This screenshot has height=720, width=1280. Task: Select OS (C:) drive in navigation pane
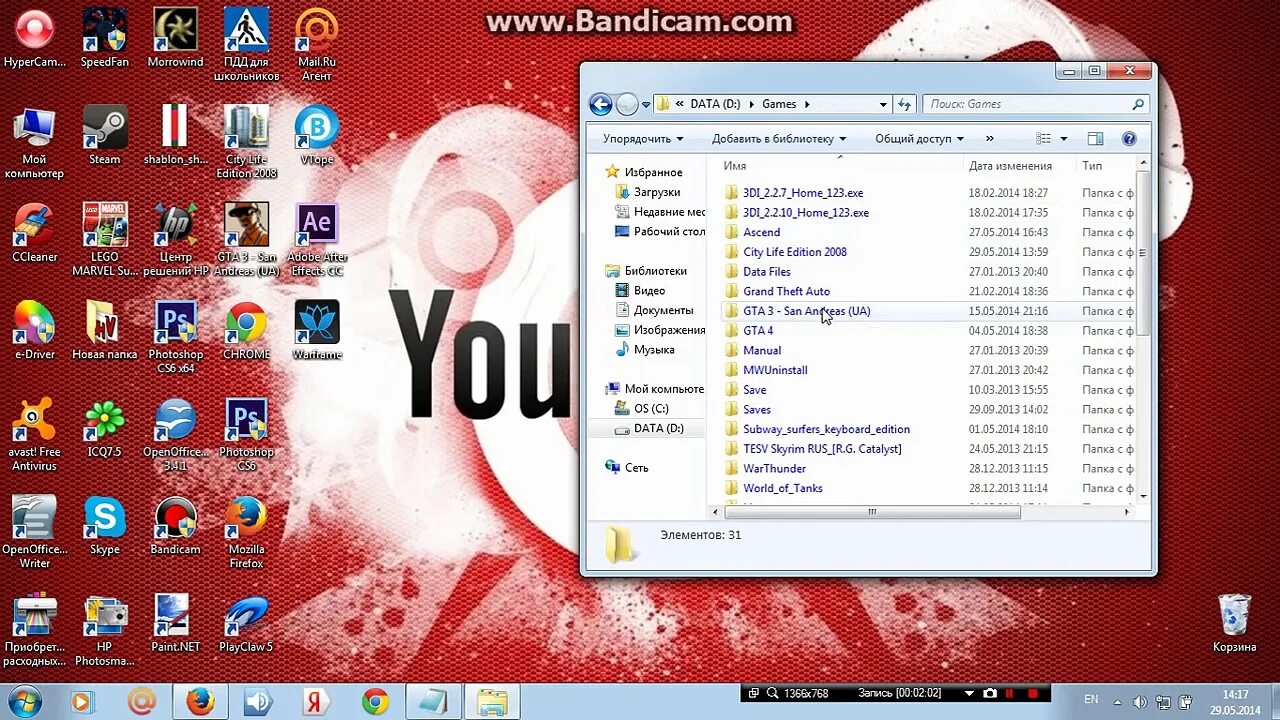click(651, 408)
